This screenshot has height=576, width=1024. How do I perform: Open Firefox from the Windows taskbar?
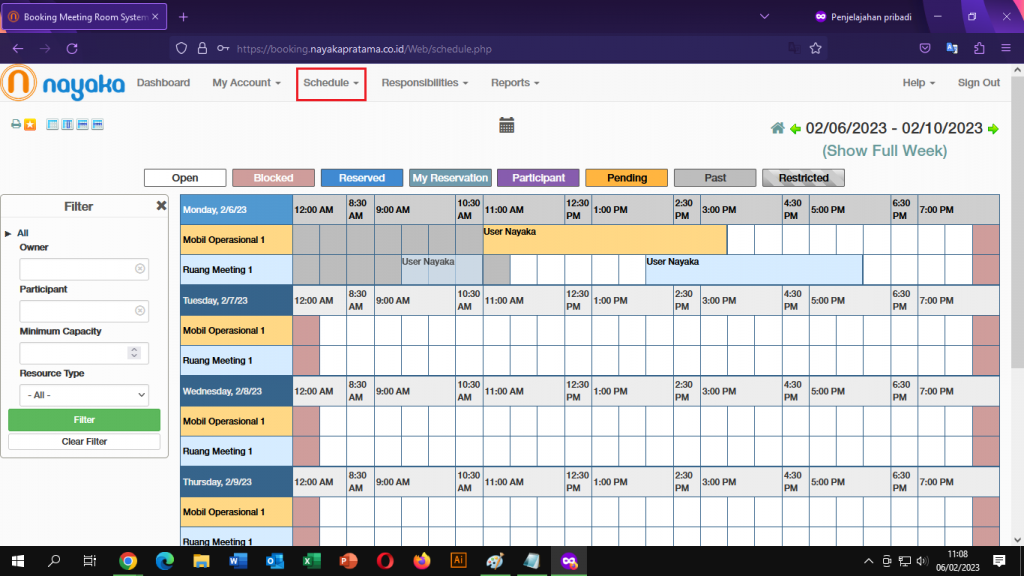pyautogui.click(x=420, y=561)
